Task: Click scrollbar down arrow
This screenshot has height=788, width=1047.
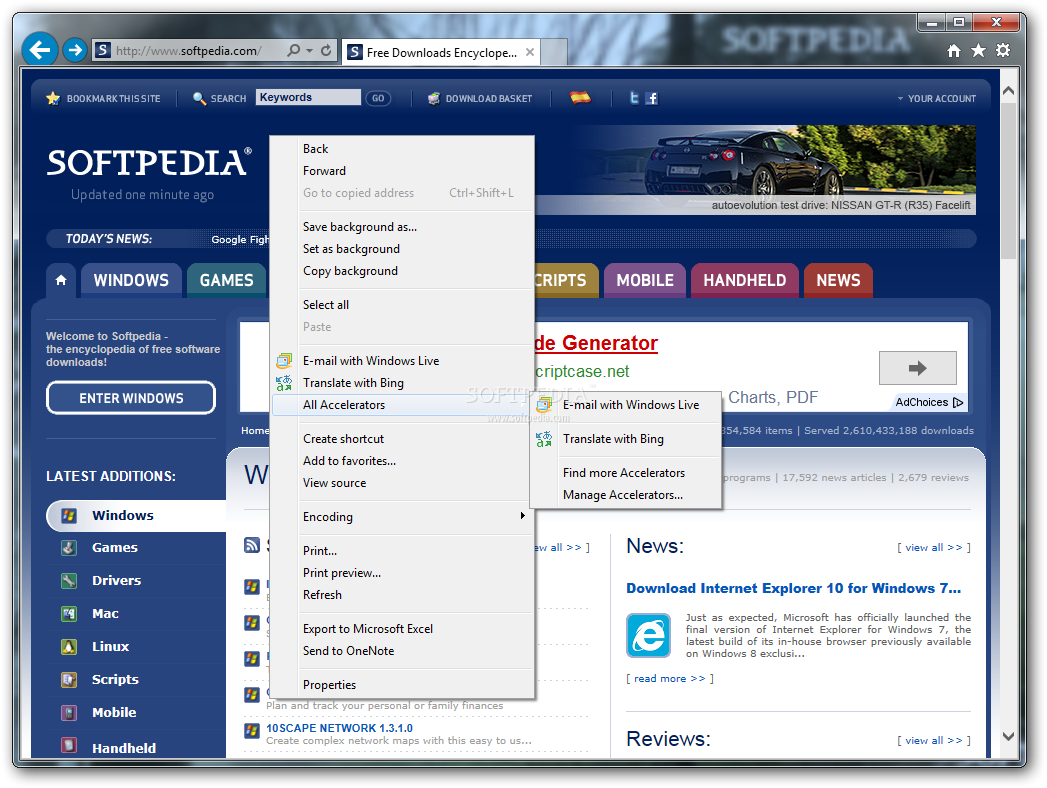Action: [x=1008, y=736]
